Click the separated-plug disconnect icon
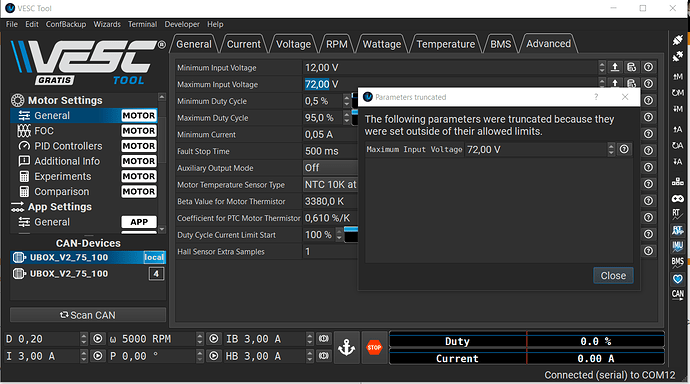Viewport: 690px width, 384px height. 678,56
